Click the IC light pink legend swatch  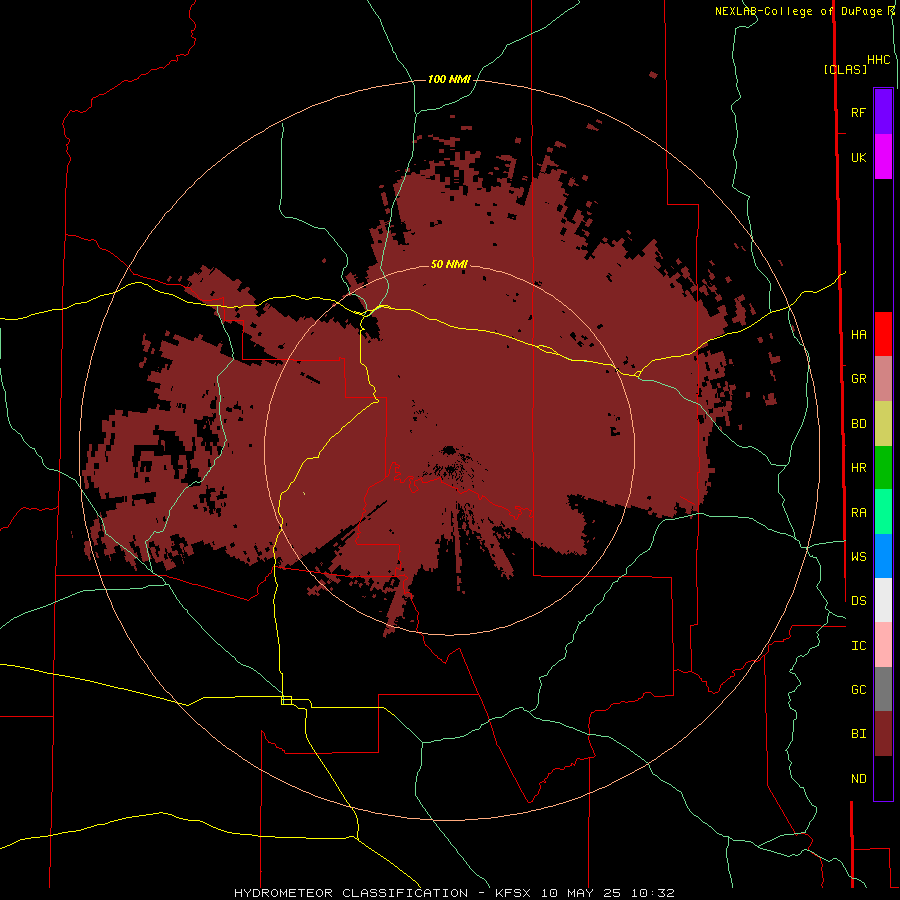883,645
